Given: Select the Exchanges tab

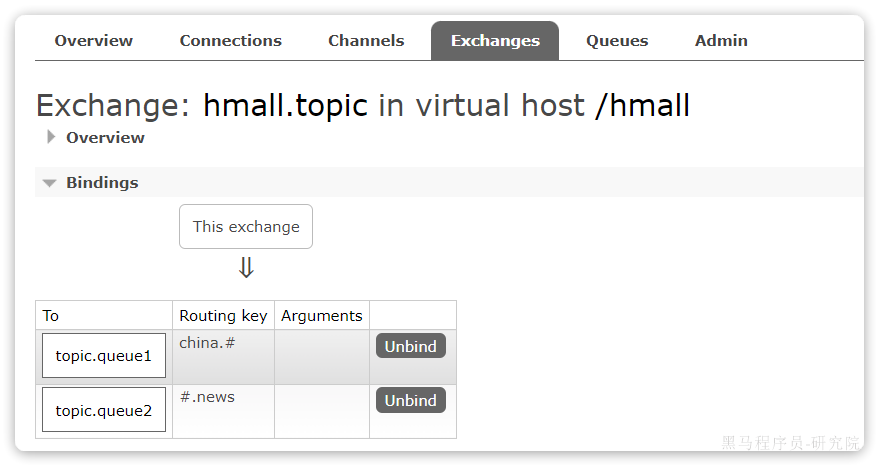Looking at the screenshot, I should [x=495, y=41].
